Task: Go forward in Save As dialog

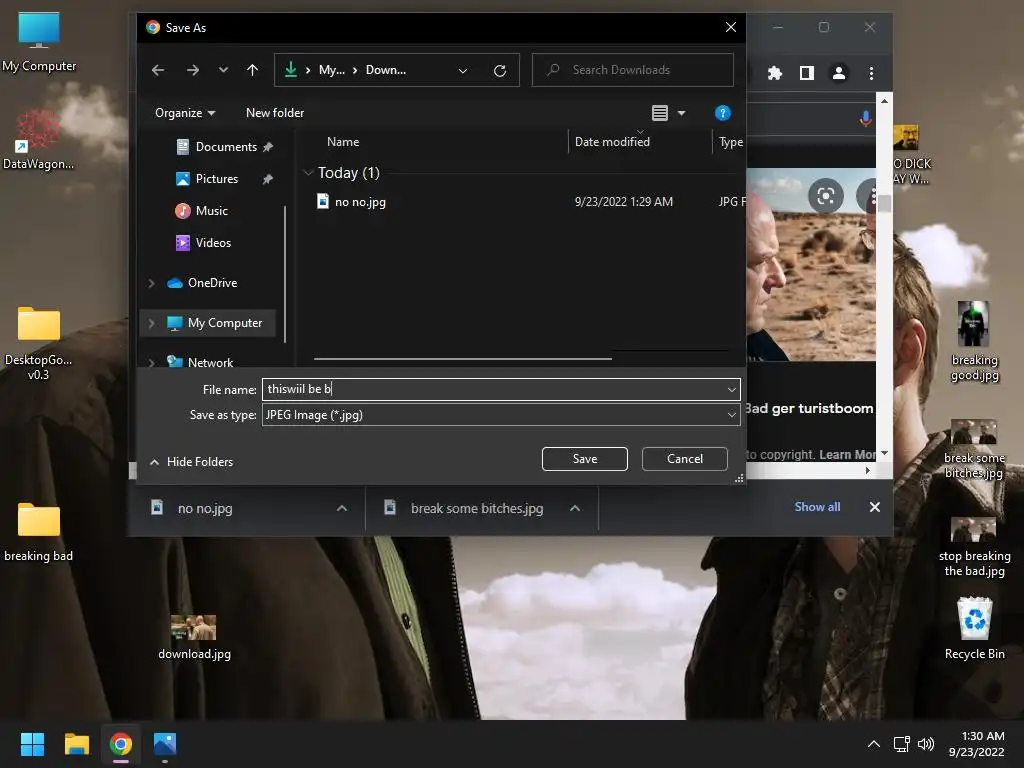Action: click(x=193, y=70)
